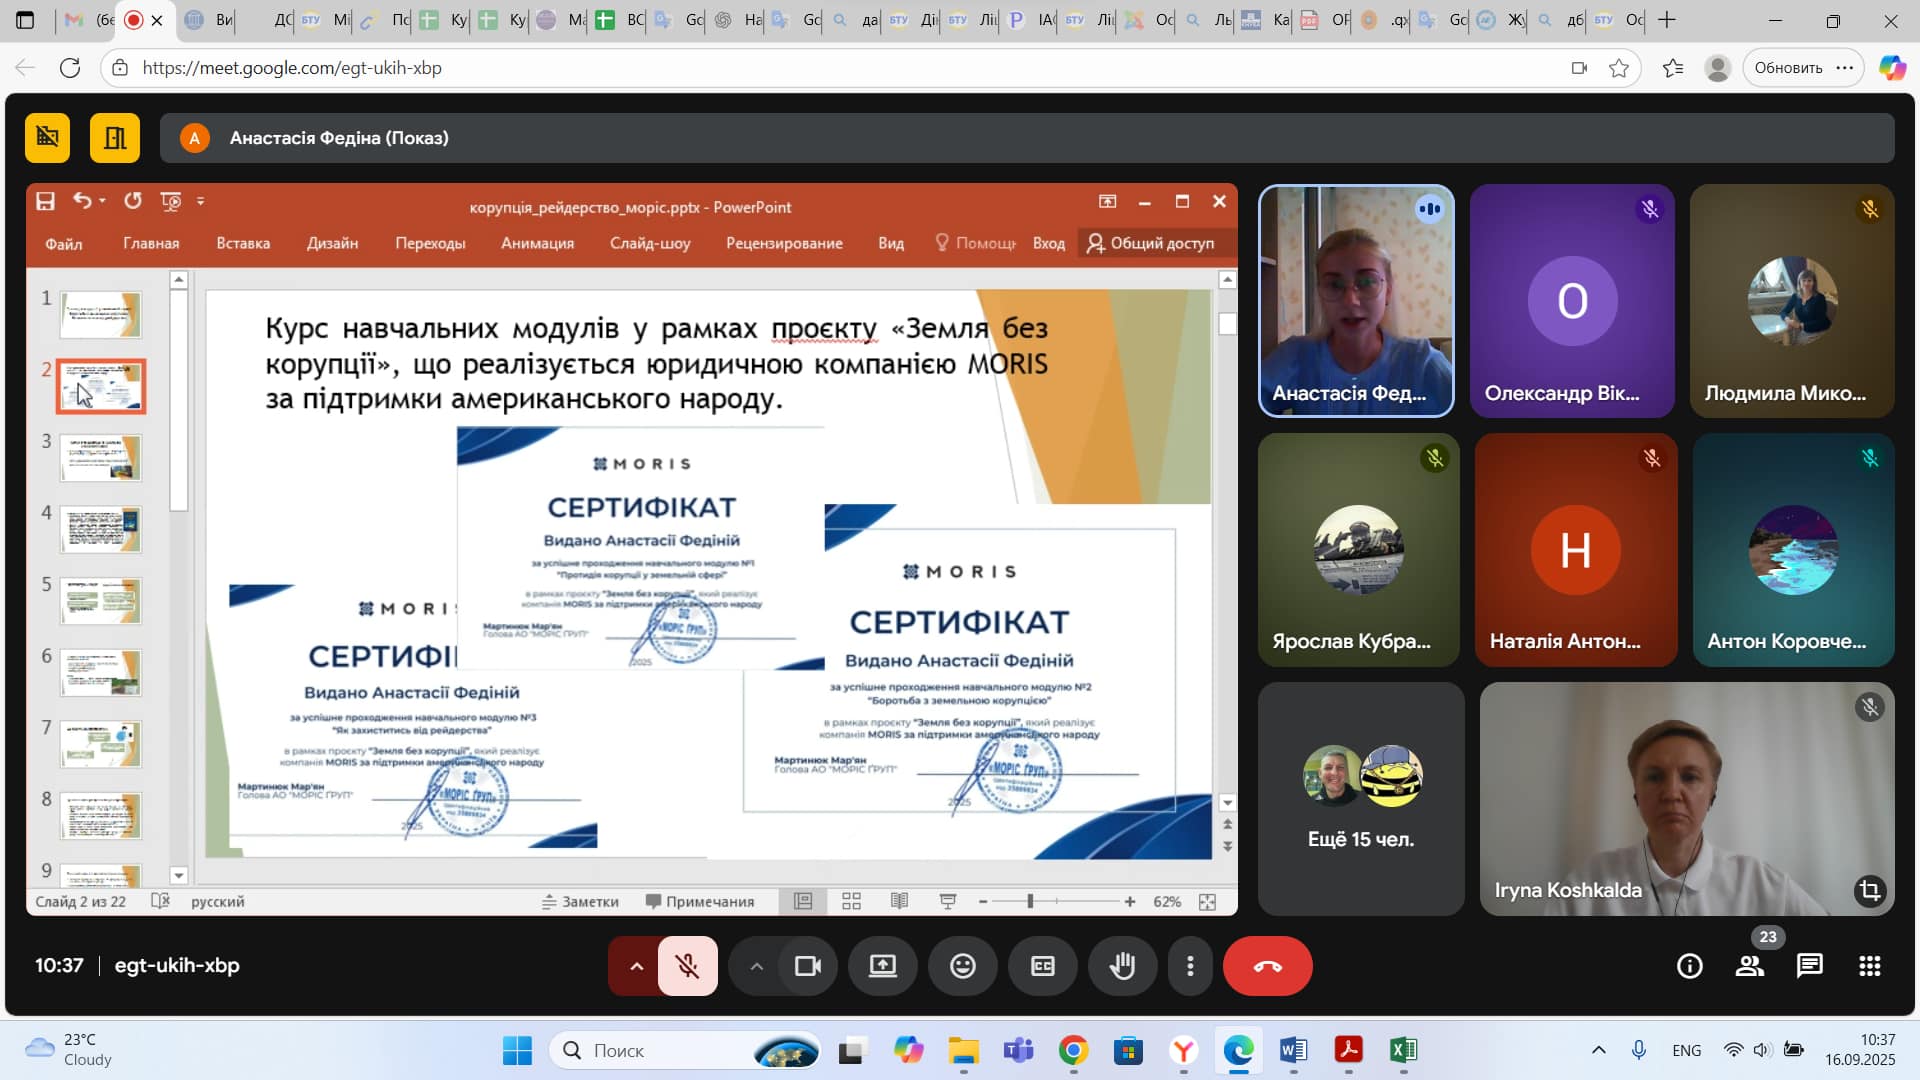Start presenting your screen

883,966
